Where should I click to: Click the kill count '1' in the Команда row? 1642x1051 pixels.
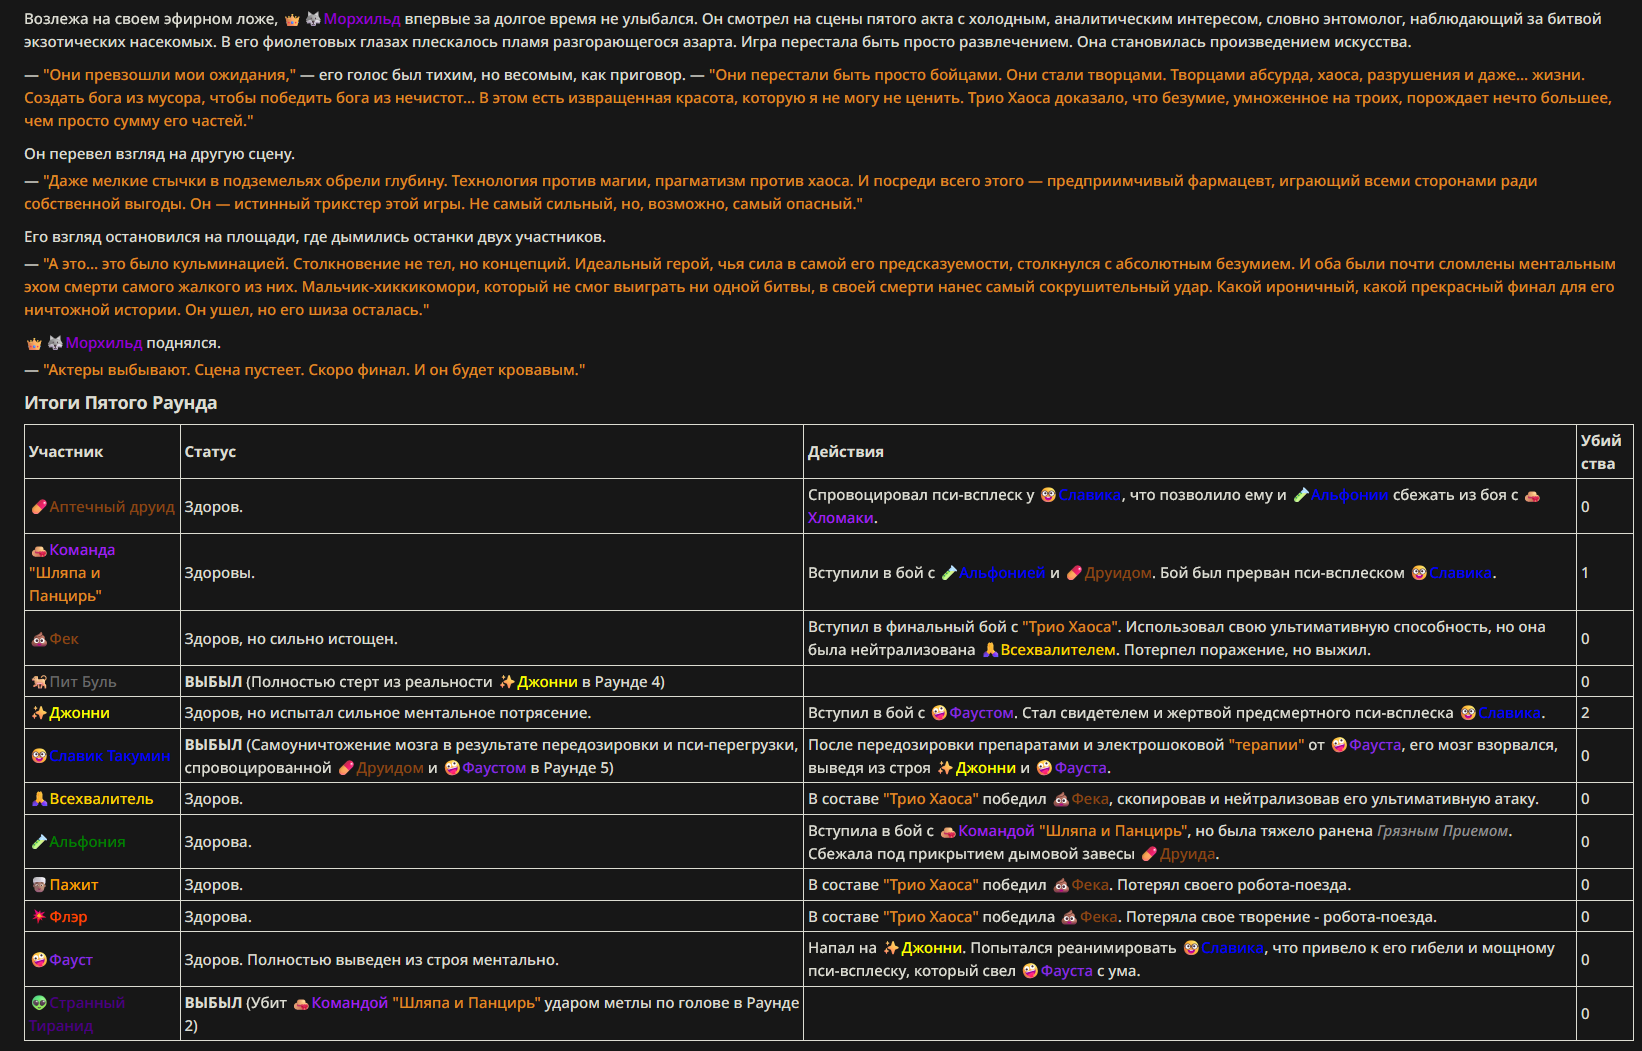point(1585,573)
